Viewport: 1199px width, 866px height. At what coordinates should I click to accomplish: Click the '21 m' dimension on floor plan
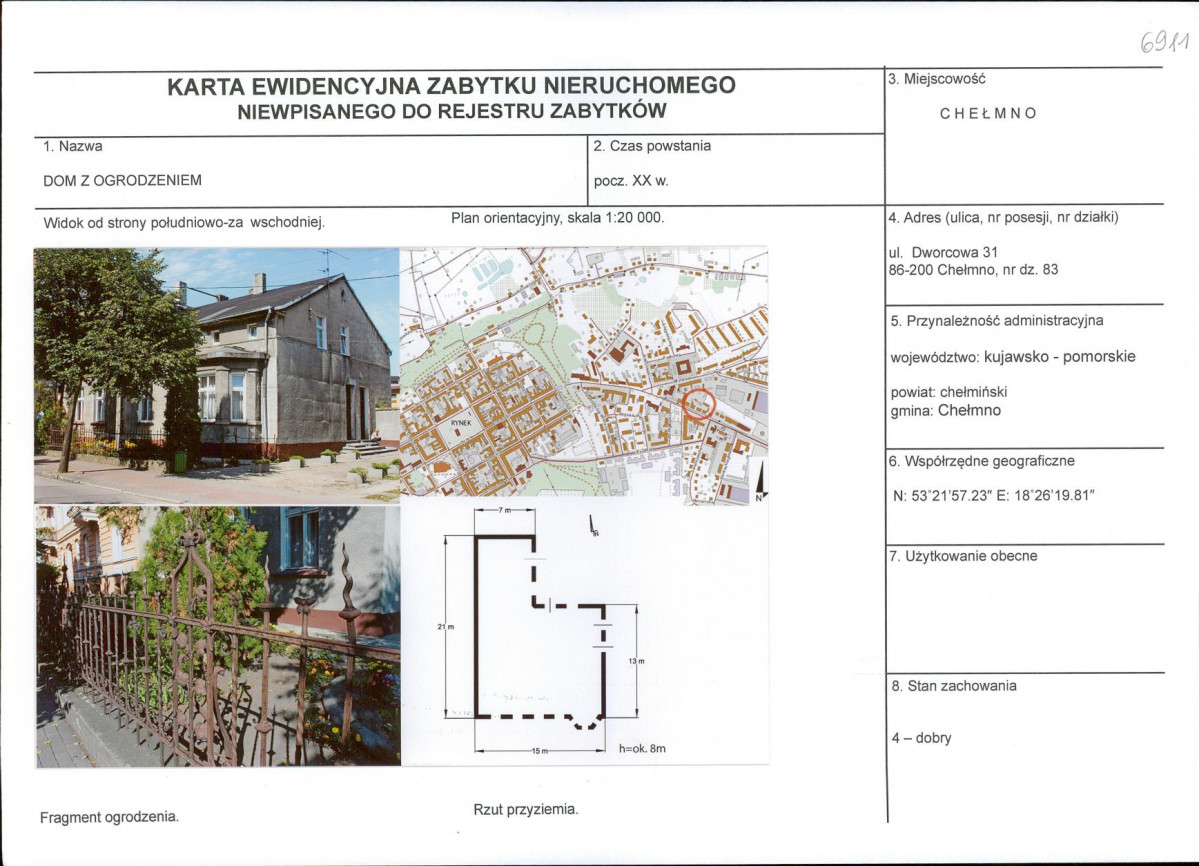(x=446, y=627)
